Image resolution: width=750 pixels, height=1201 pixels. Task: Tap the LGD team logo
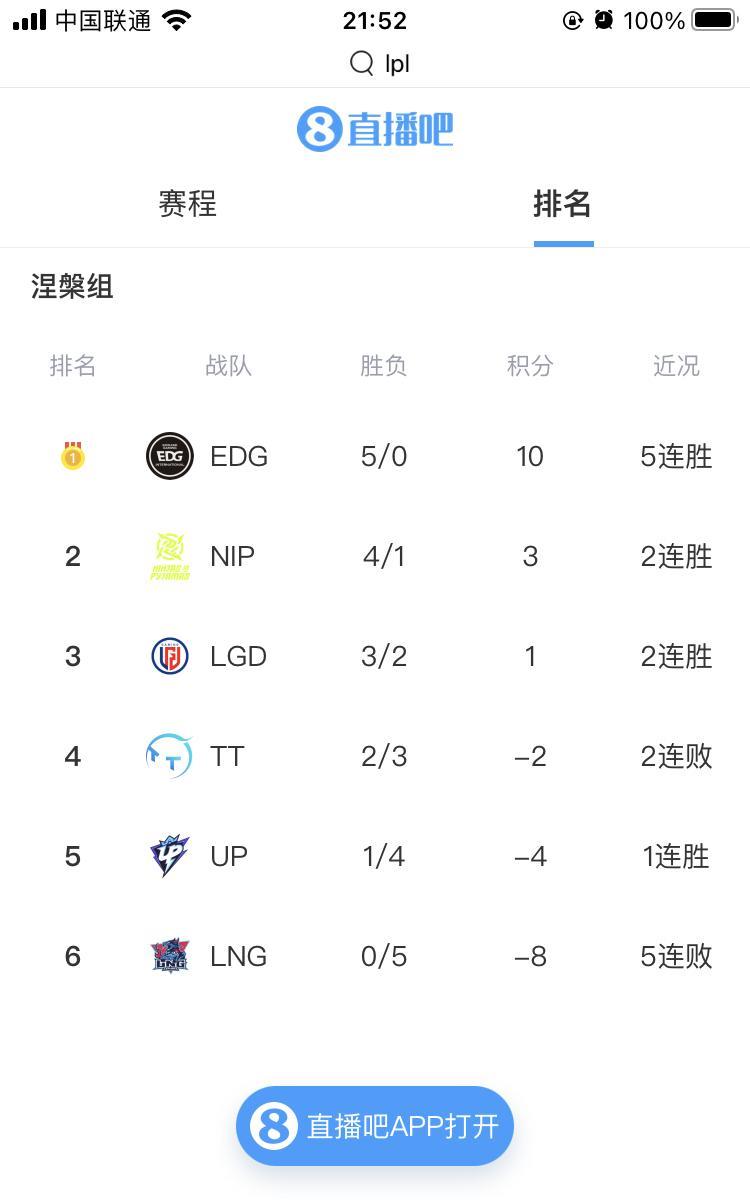(170, 656)
